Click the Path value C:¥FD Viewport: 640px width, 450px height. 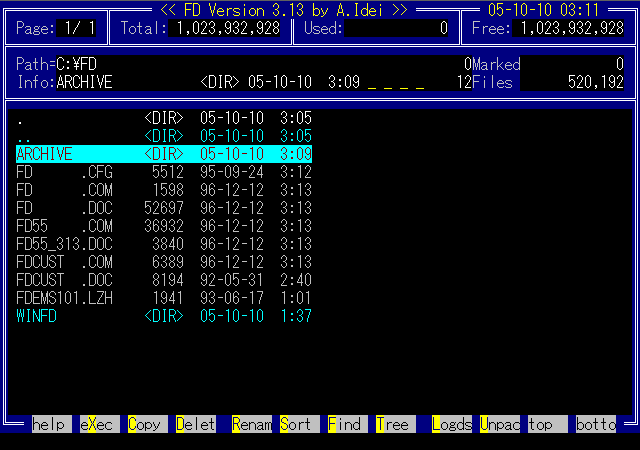tap(76, 64)
